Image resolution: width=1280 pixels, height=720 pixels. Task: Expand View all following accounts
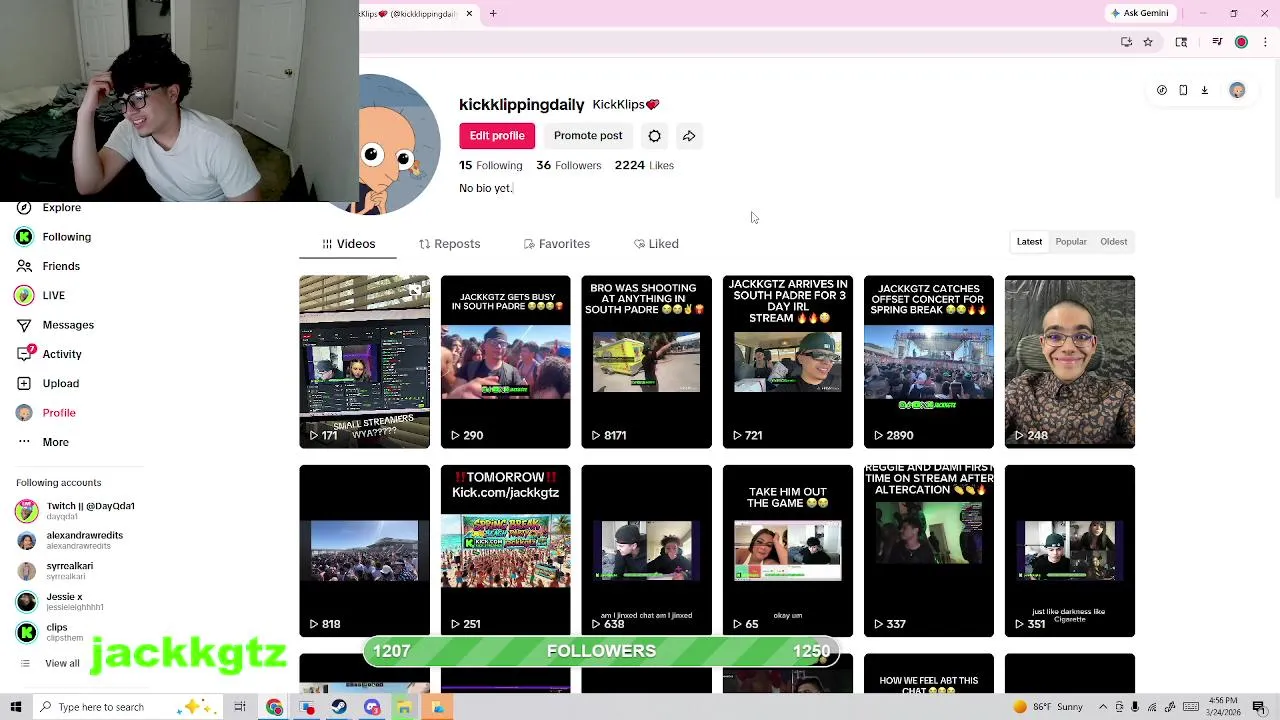[x=49, y=663]
